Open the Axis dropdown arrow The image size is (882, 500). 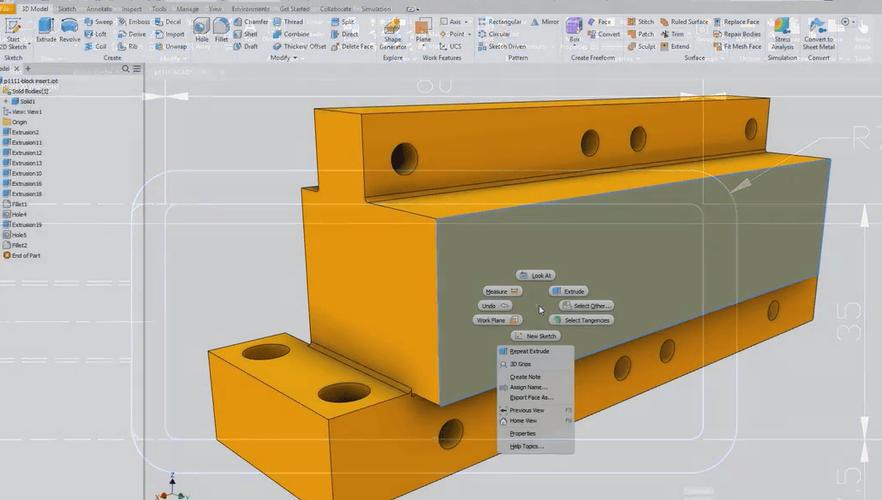[466, 22]
